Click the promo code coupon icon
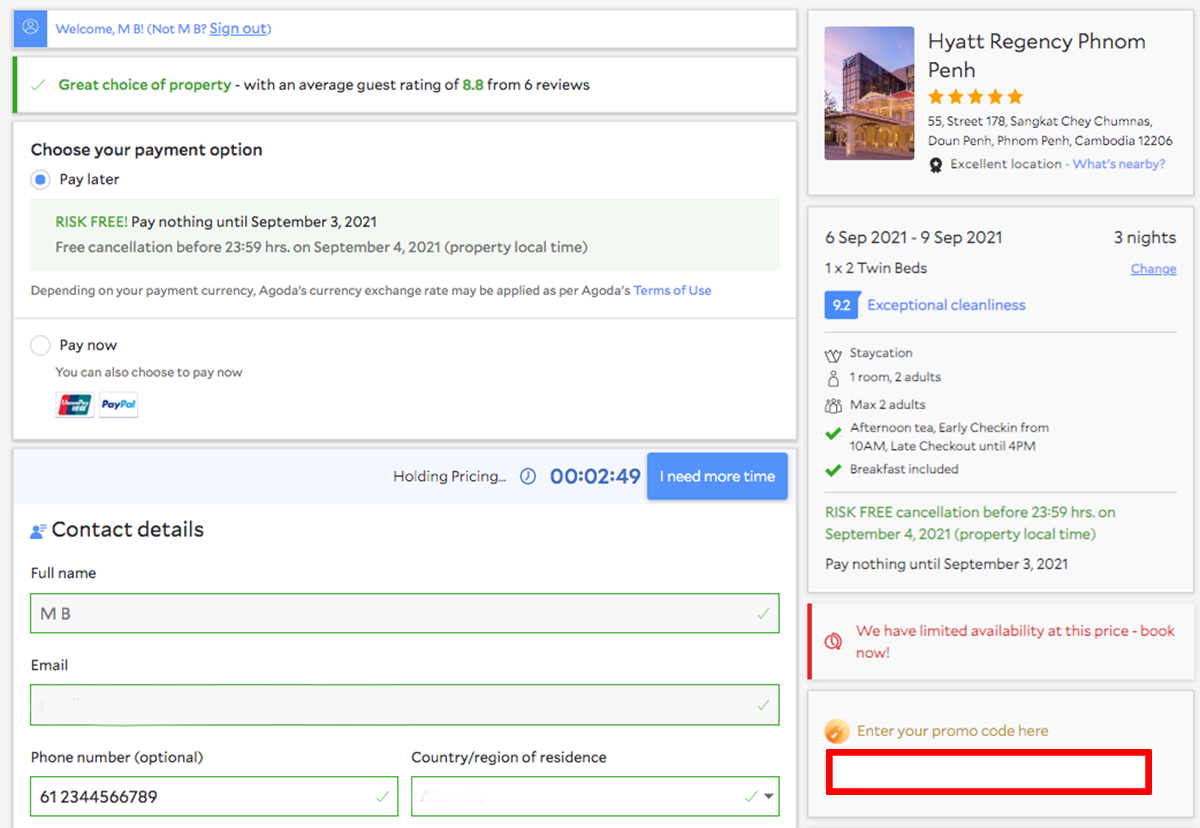The width and height of the screenshot is (1200, 828). point(837,731)
